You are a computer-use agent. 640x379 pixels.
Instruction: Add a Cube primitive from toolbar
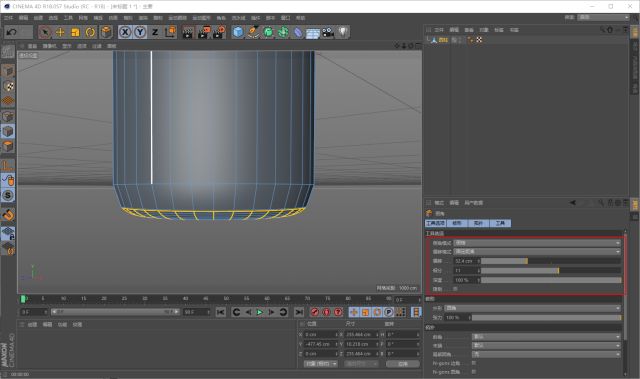(x=238, y=32)
